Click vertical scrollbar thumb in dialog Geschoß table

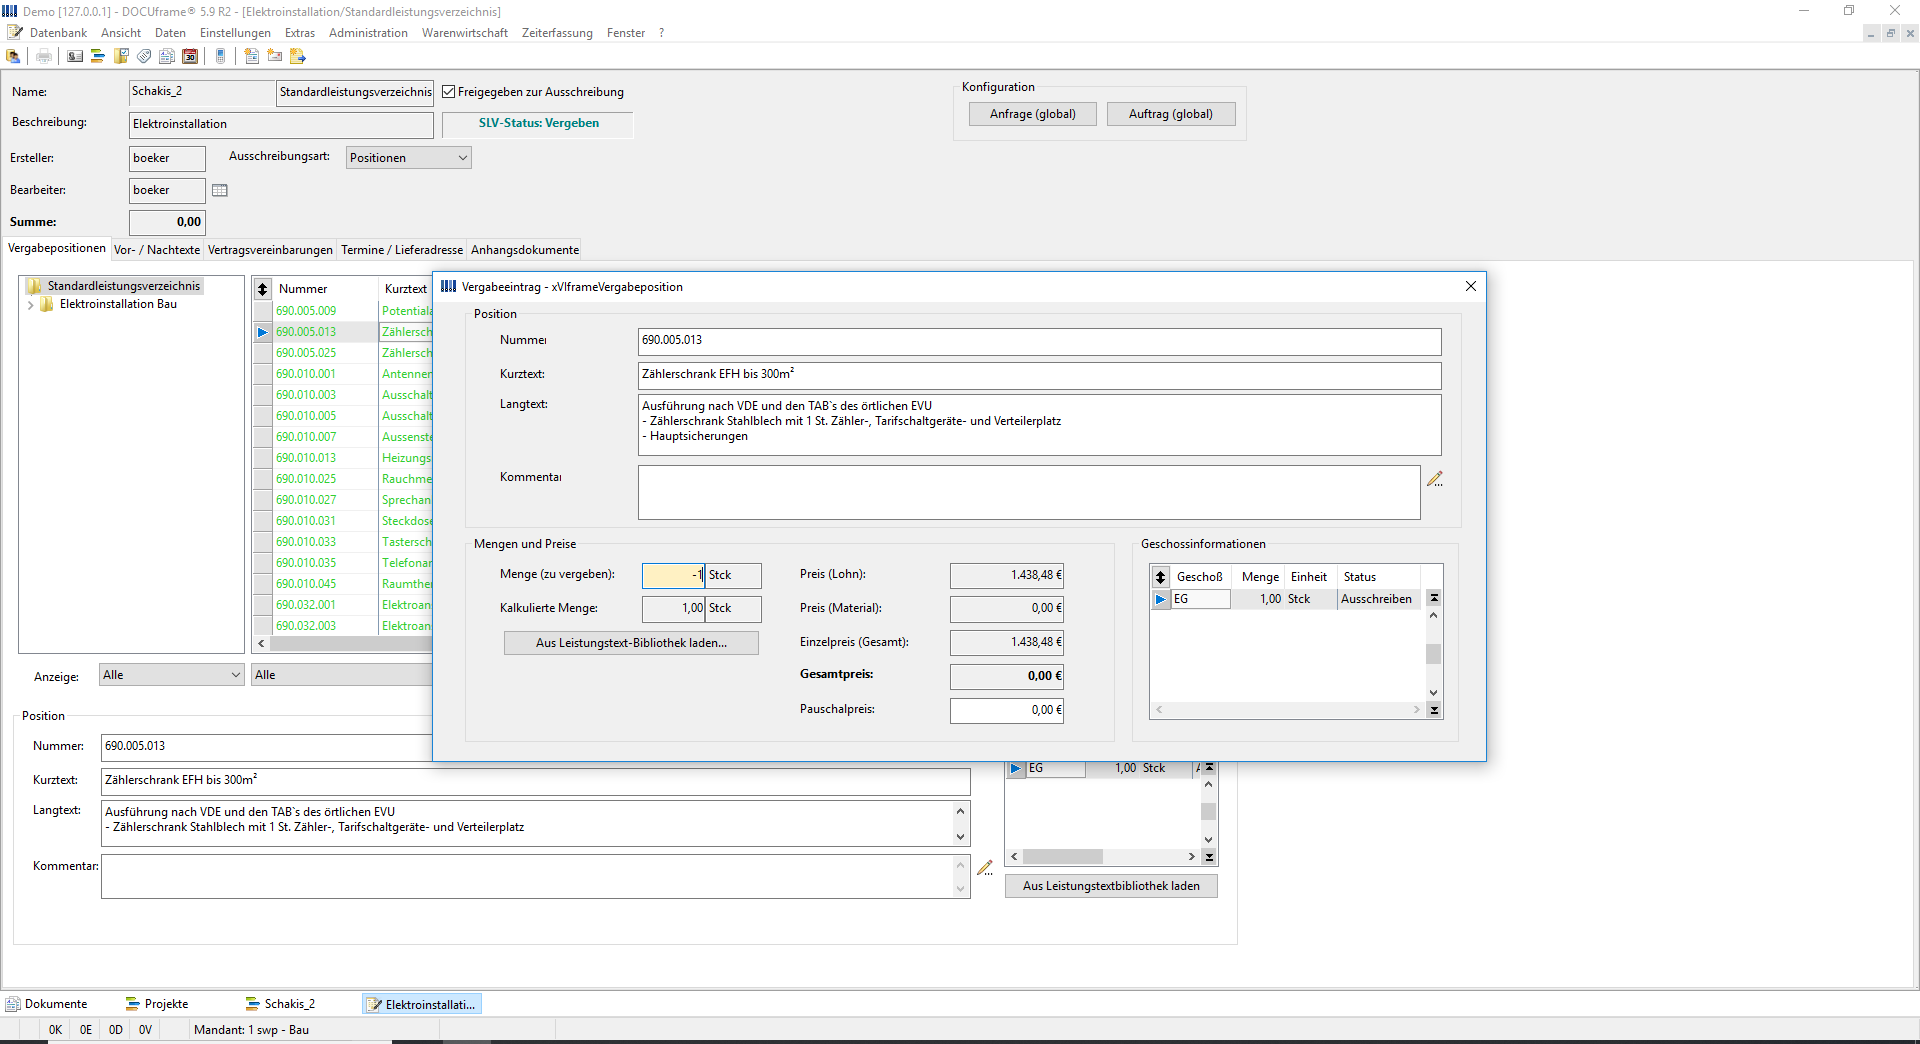pyautogui.click(x=1434, y=654)
